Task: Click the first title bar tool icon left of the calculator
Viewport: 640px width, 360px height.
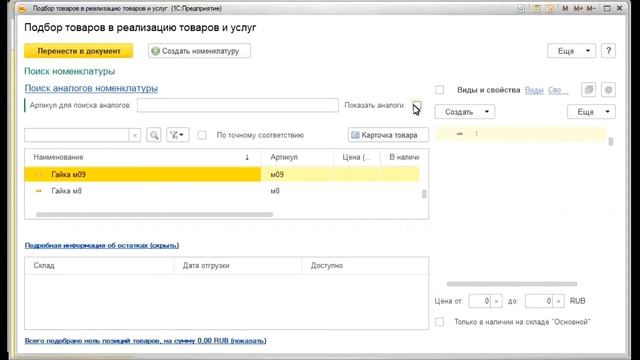Action: click(x=521, y=9)
